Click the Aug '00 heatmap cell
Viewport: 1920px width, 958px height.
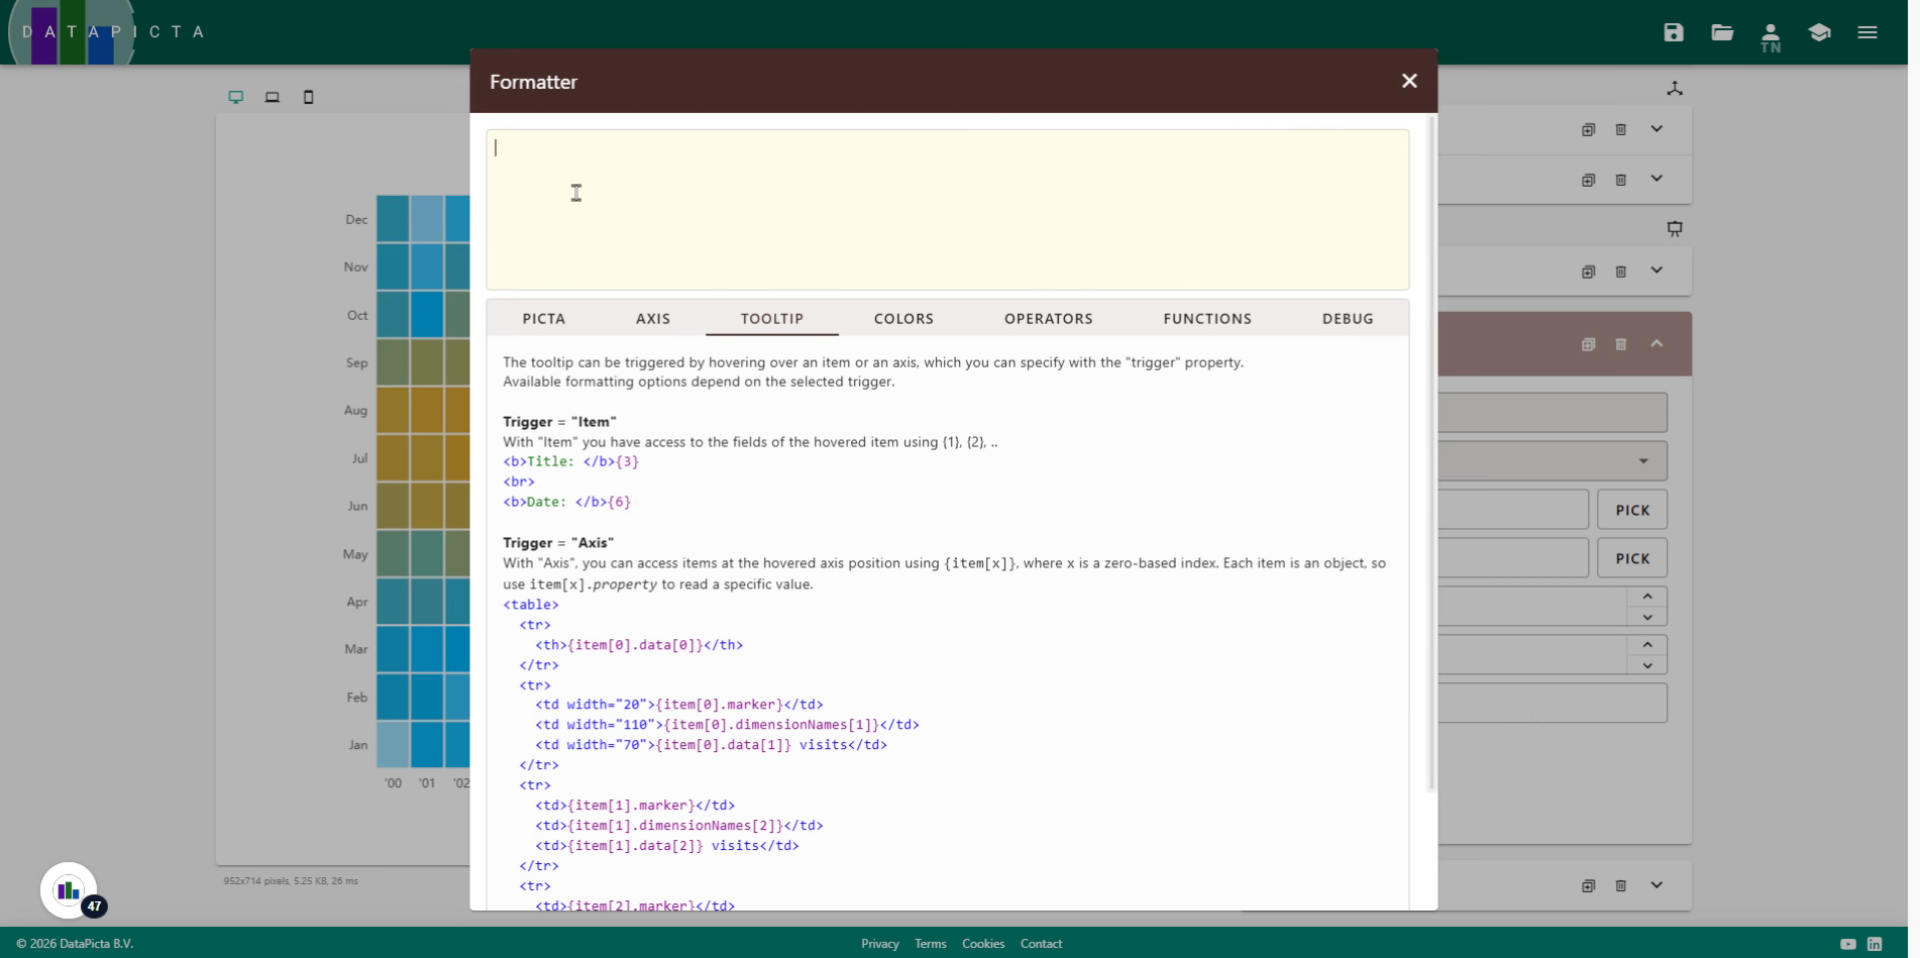pos(393,410)
